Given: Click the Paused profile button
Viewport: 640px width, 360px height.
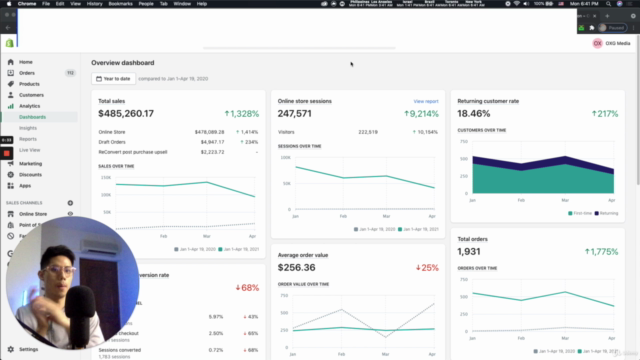Looking at the screenshot, I should pos(613,28).
